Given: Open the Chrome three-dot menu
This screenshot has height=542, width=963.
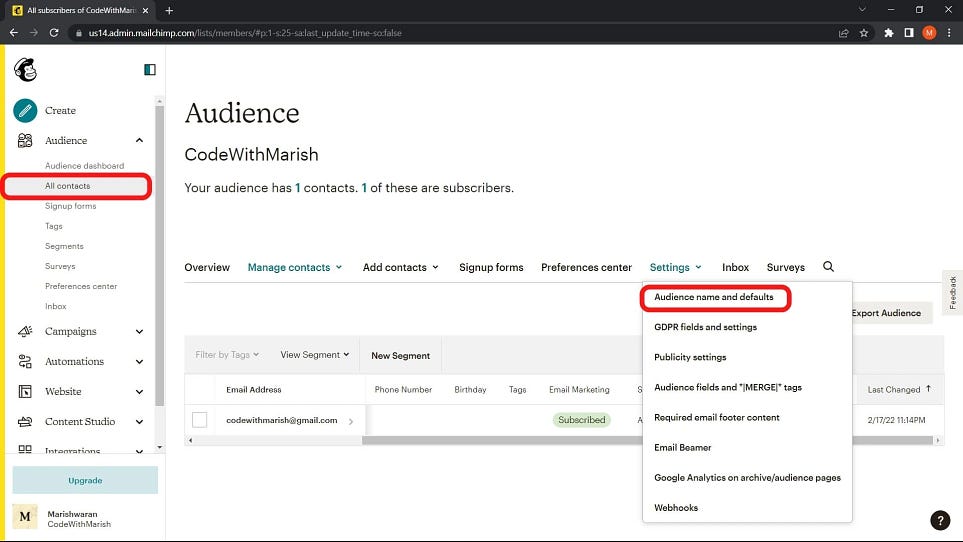Looking at the screenshot, I should coord(949,33).
